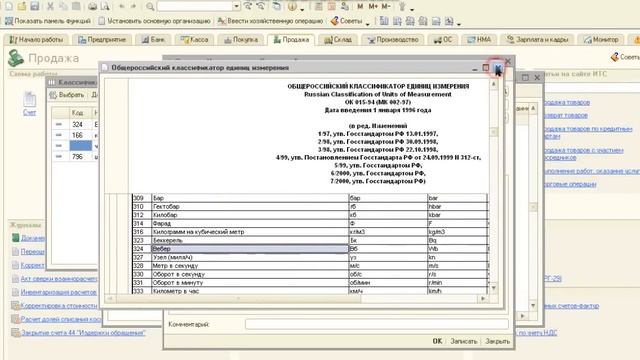Switch to the НМА tab

(x=479, y=40)
